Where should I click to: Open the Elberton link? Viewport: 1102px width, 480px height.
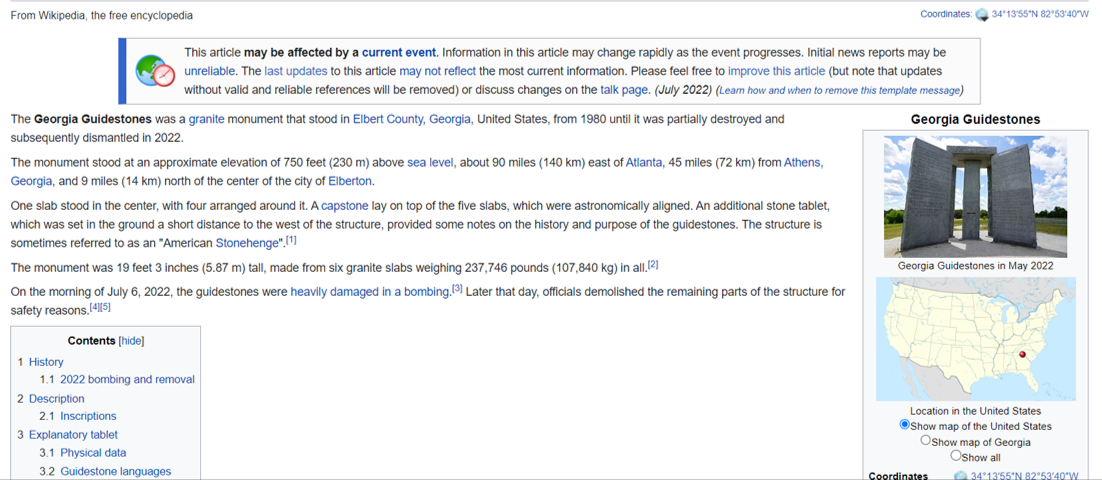click(x=351, y=181)
